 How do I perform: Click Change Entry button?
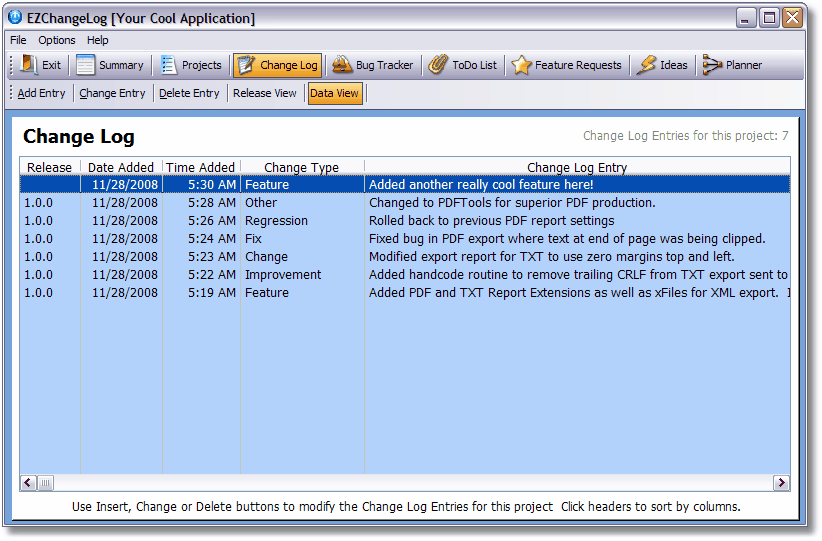click(112, 93)
